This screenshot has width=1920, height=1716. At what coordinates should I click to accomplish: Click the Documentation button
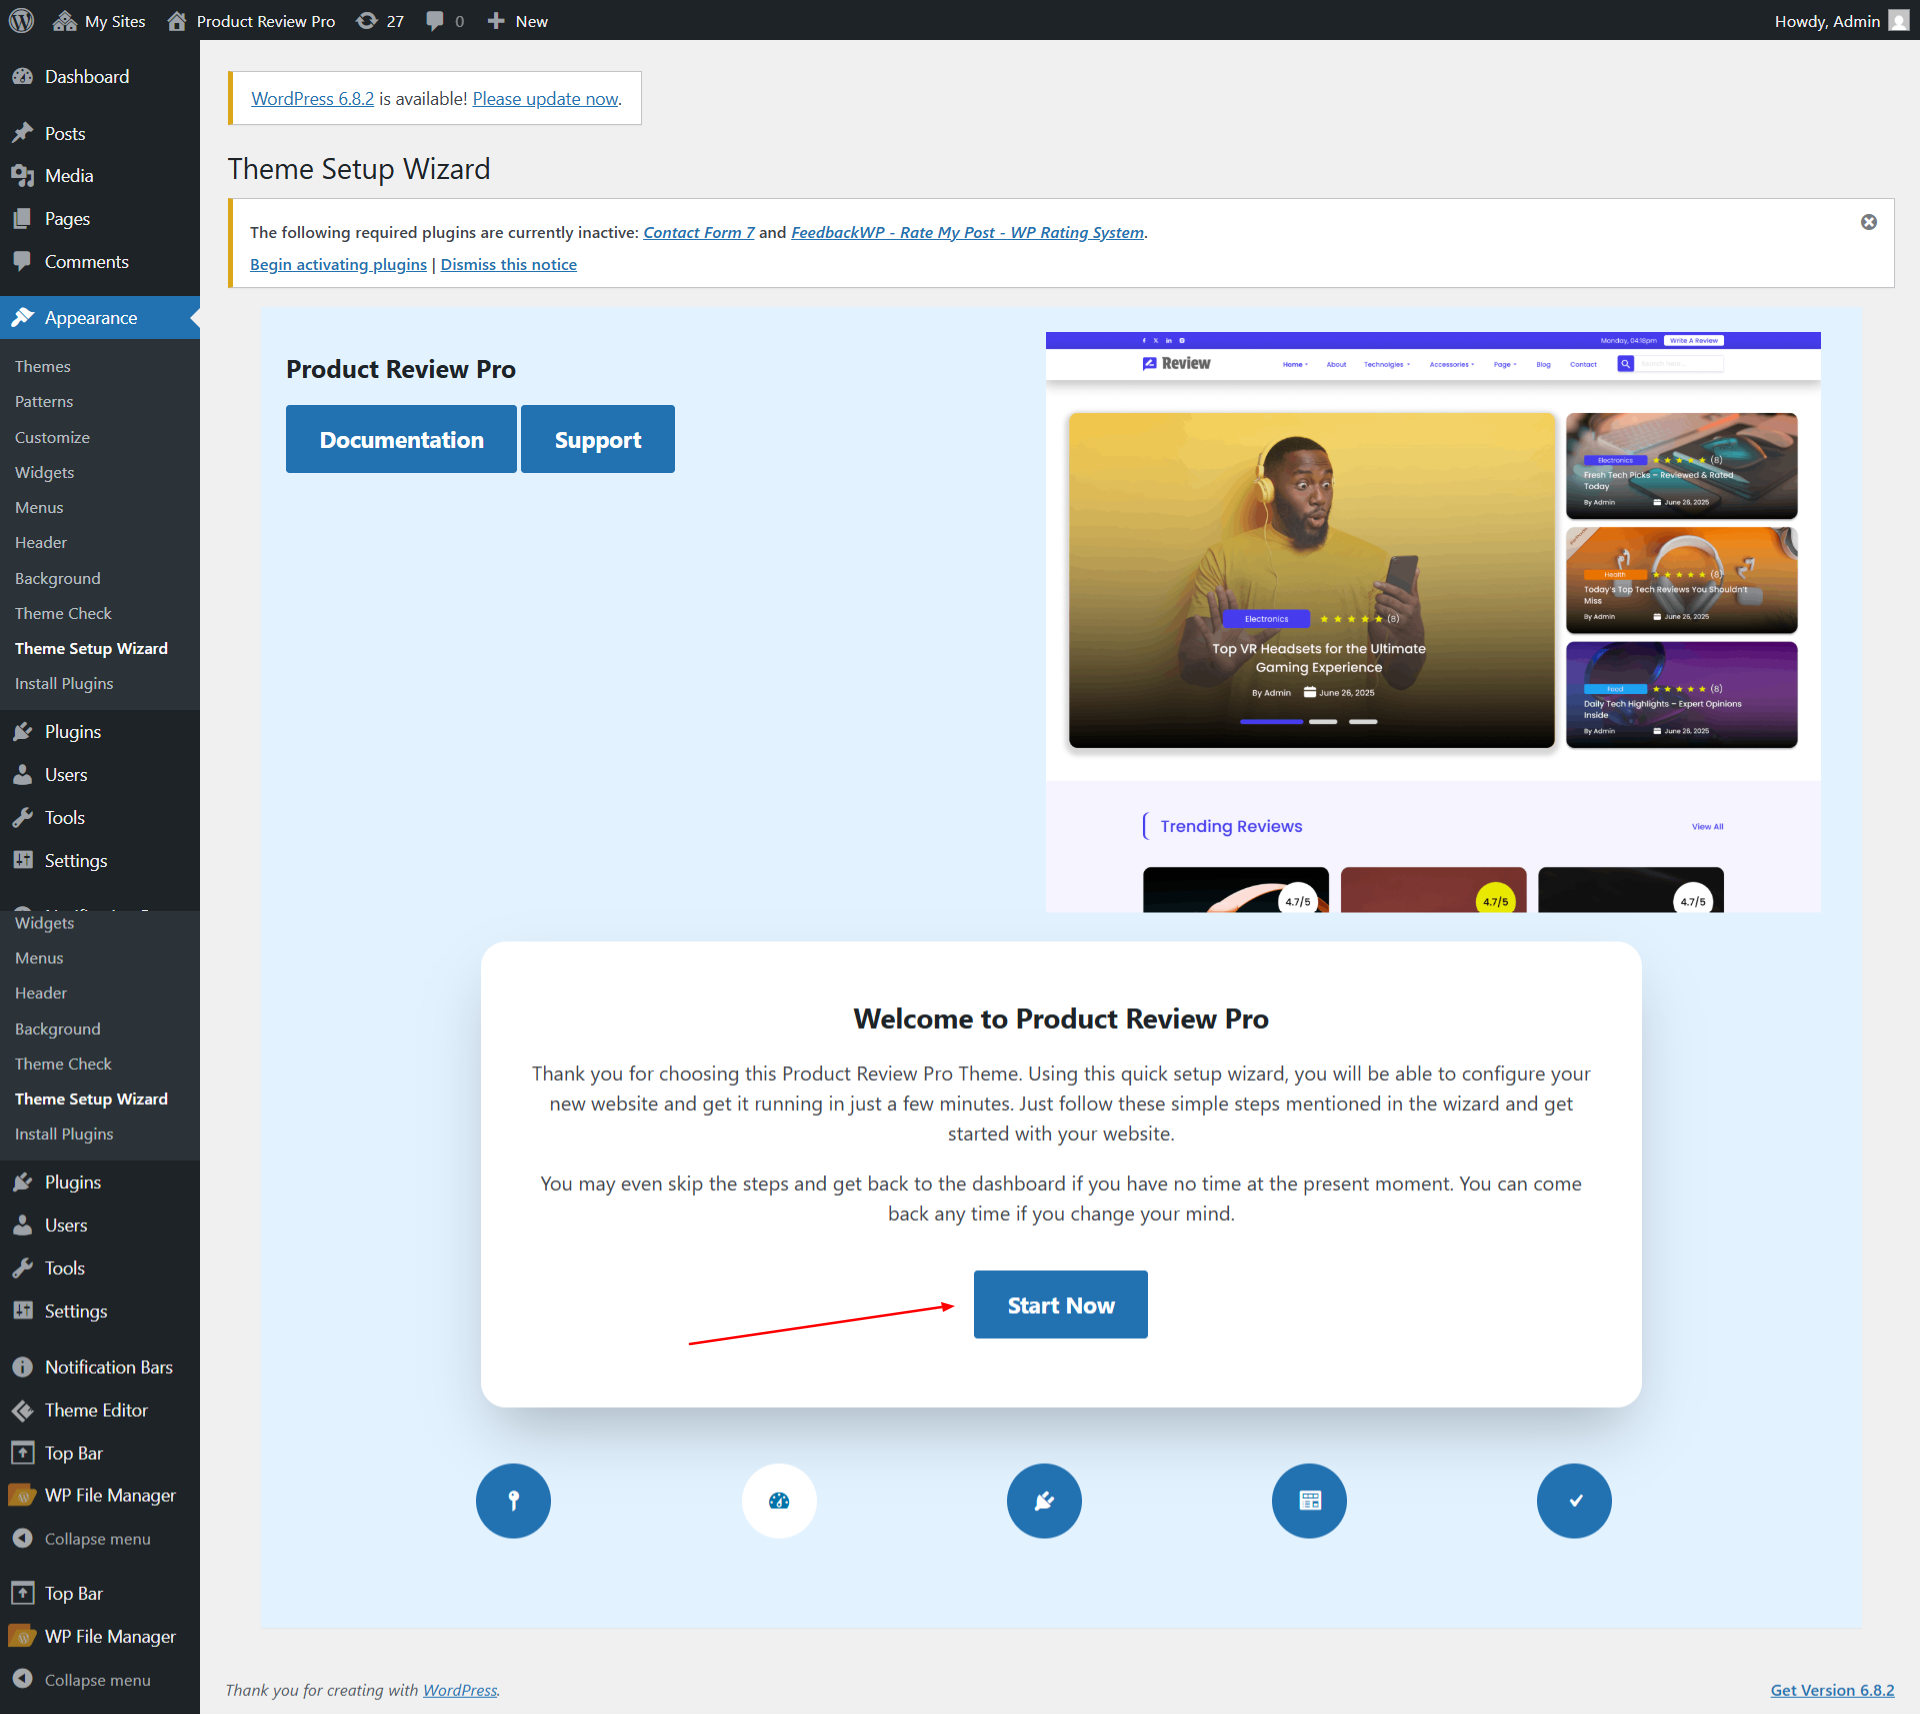click(401, 439)
